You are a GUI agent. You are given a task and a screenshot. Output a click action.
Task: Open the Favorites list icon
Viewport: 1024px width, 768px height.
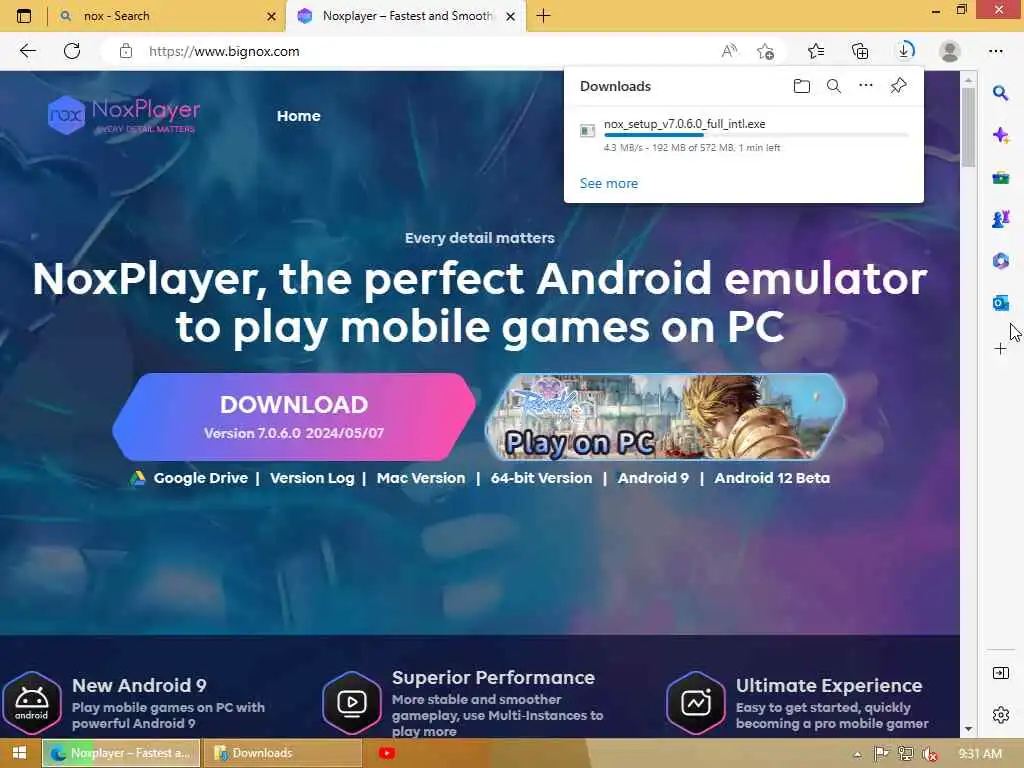click(816, 51)
